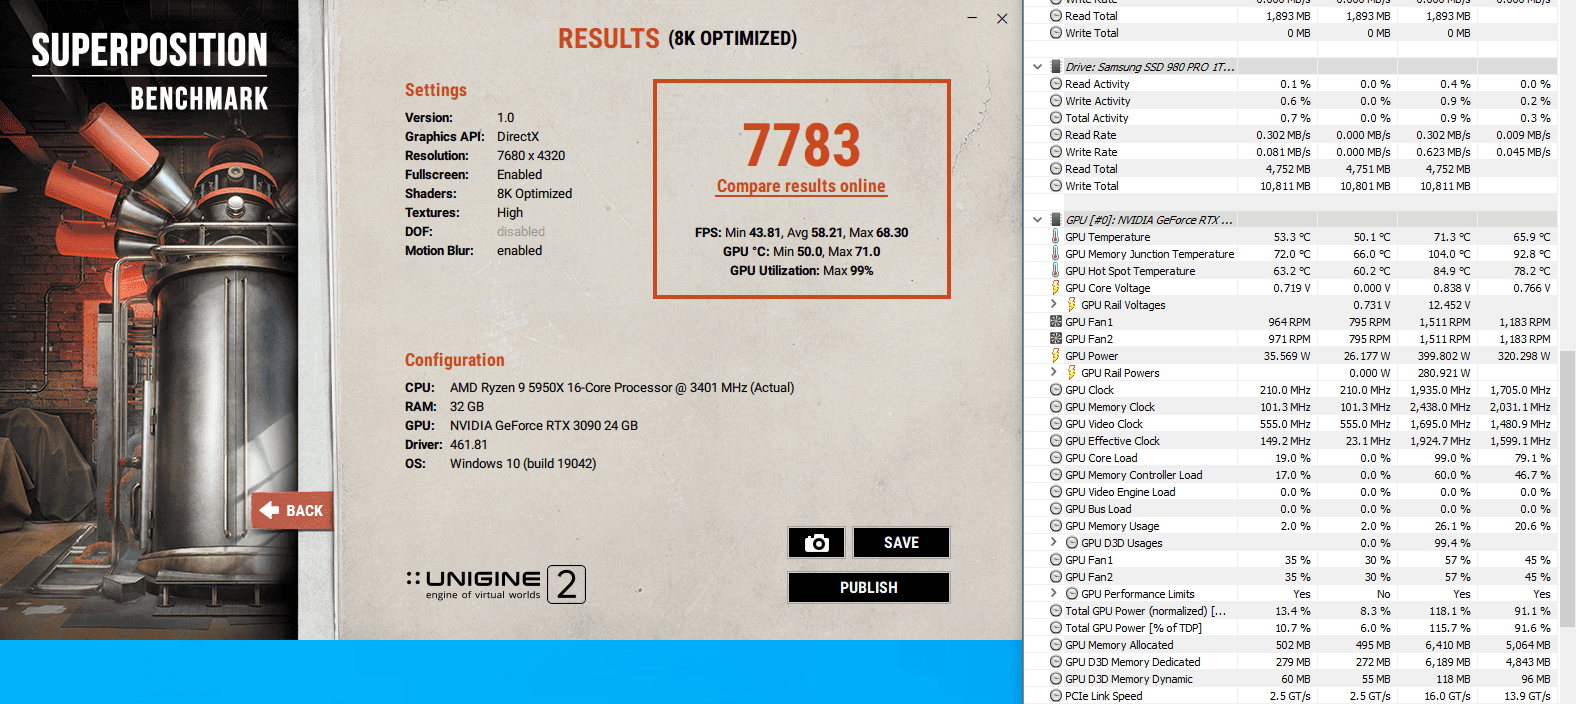This screenshot has height=704, width=1576.
Task: Click the SAVE button
Action: tap(901, 542)
